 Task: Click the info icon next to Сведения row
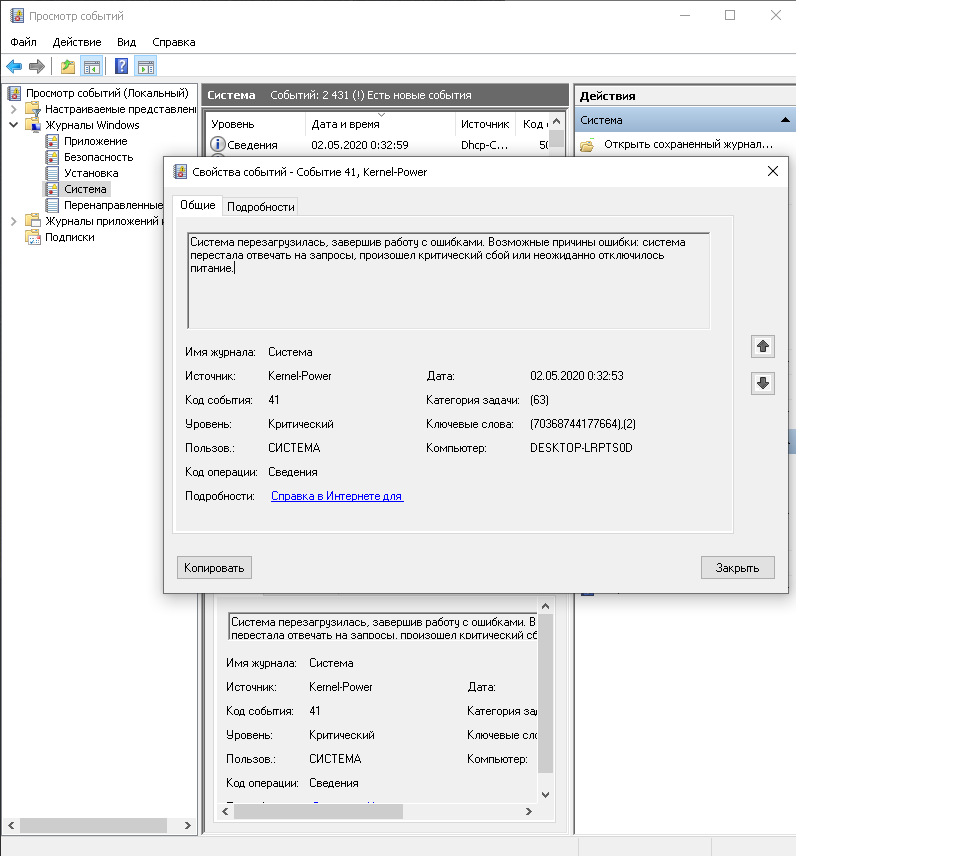point(217,145)
